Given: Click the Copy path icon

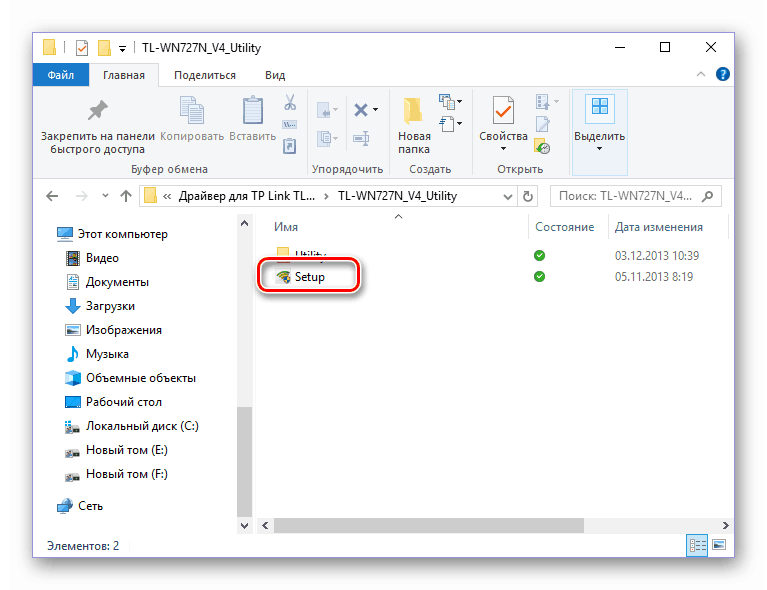Looking at the screenshot, I should (290, 125).
